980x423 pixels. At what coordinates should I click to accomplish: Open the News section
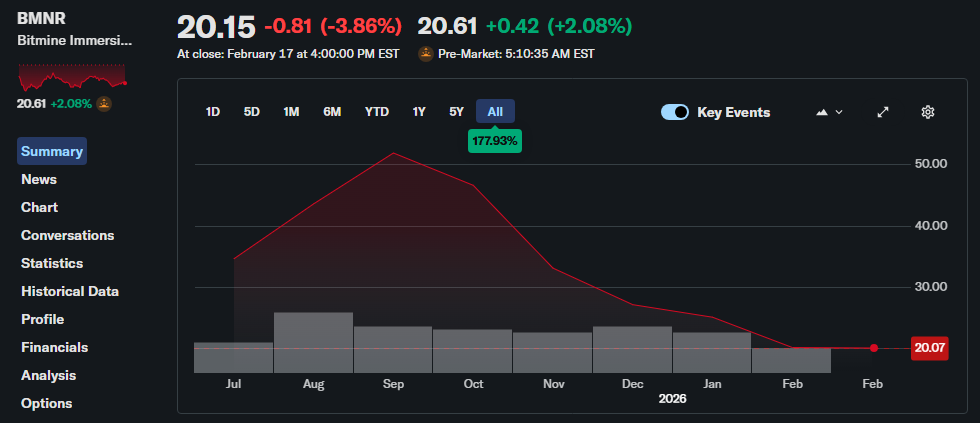pos(39,179)
